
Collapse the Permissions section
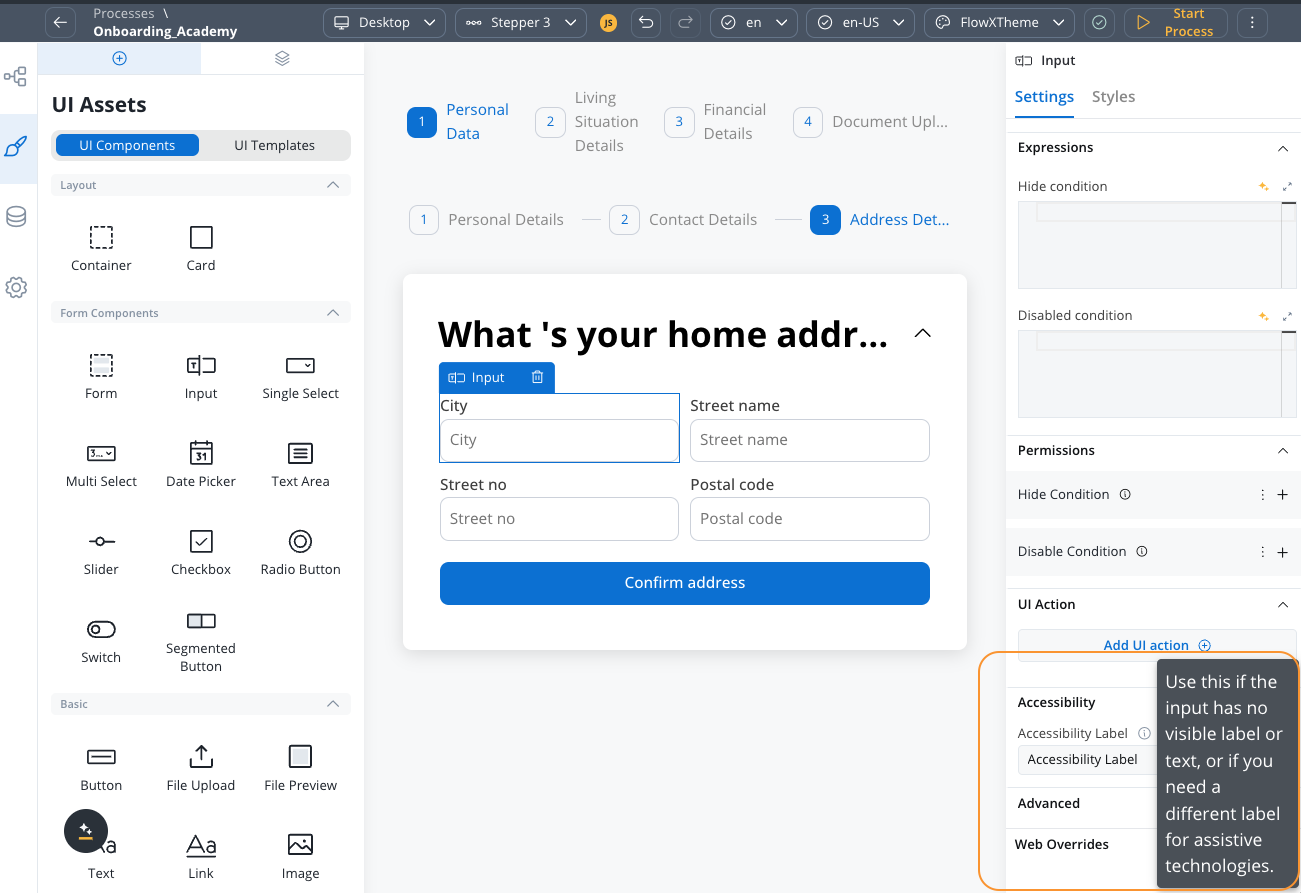(1283, 451)
